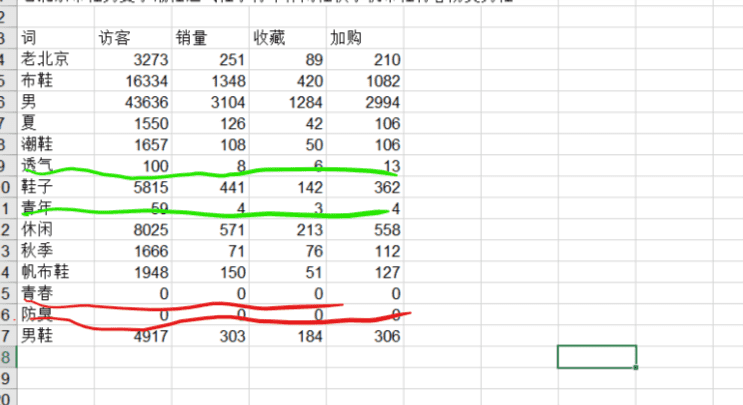
Task: Click the 3273 visitors cell
Action: pyautogui.click(x=133, y=59)
